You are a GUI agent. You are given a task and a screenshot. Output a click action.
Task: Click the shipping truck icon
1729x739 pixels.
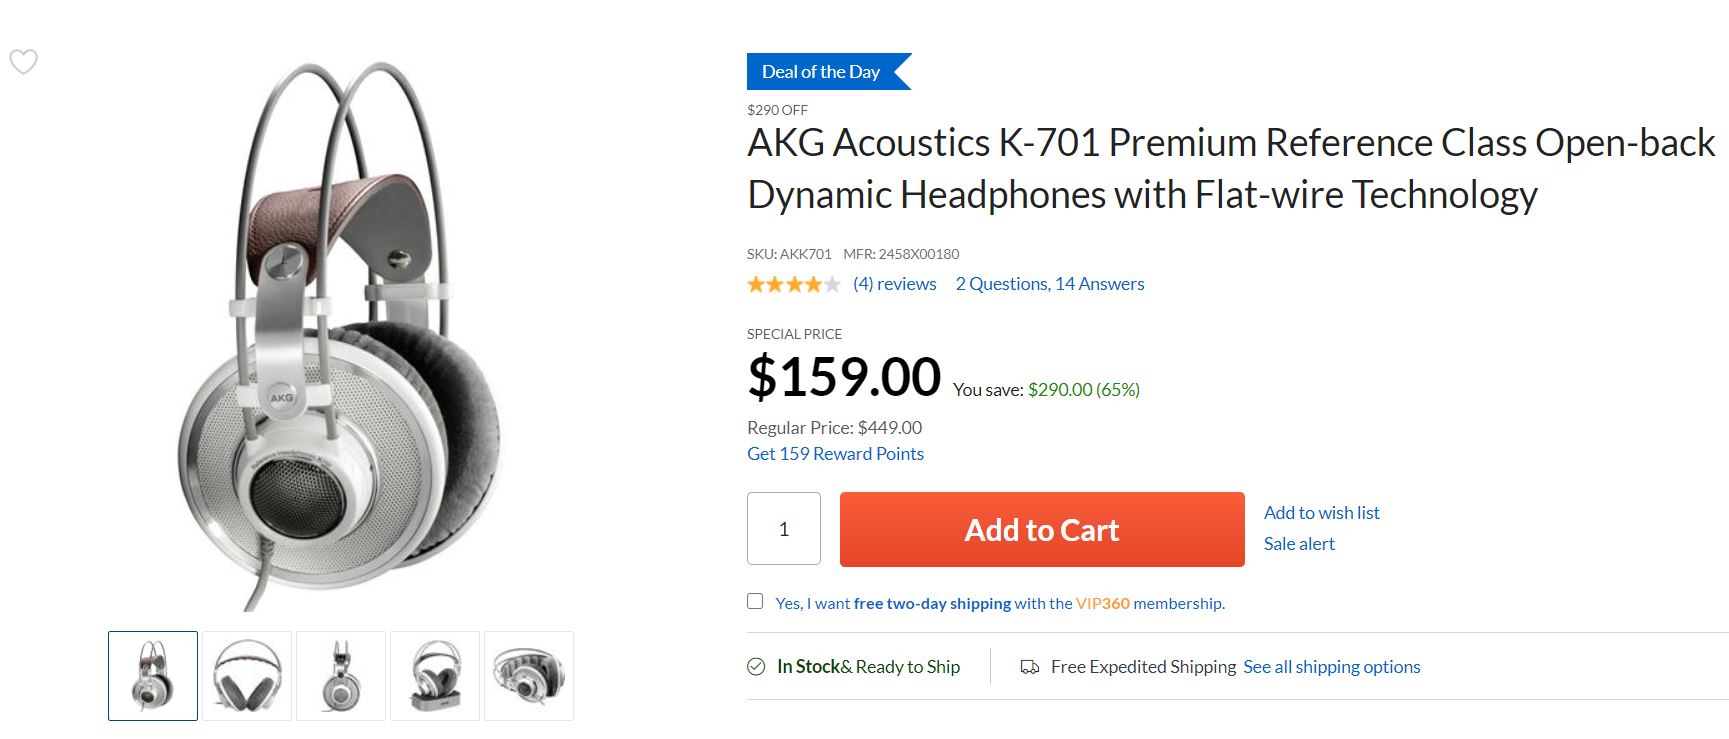click(1029, 667)
